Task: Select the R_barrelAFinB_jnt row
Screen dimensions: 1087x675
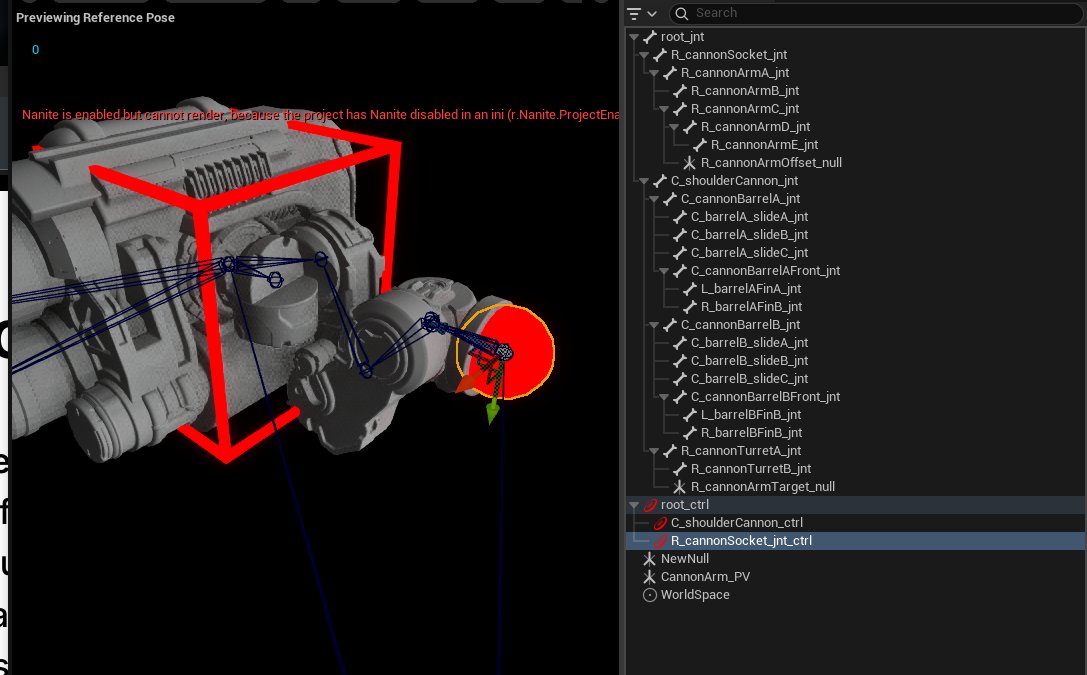Action: pos(855,307)
